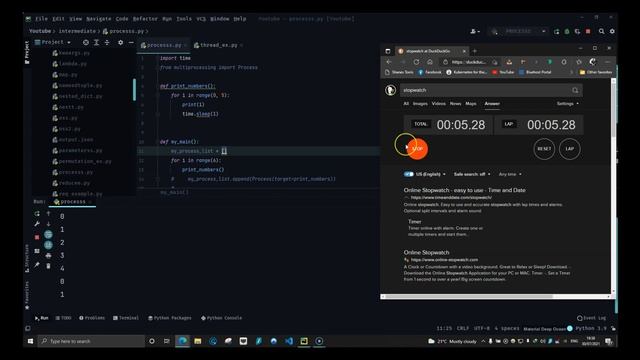Clear Run output with the trash icon
The image size is (640, 360).
click(x=49, y=266)
